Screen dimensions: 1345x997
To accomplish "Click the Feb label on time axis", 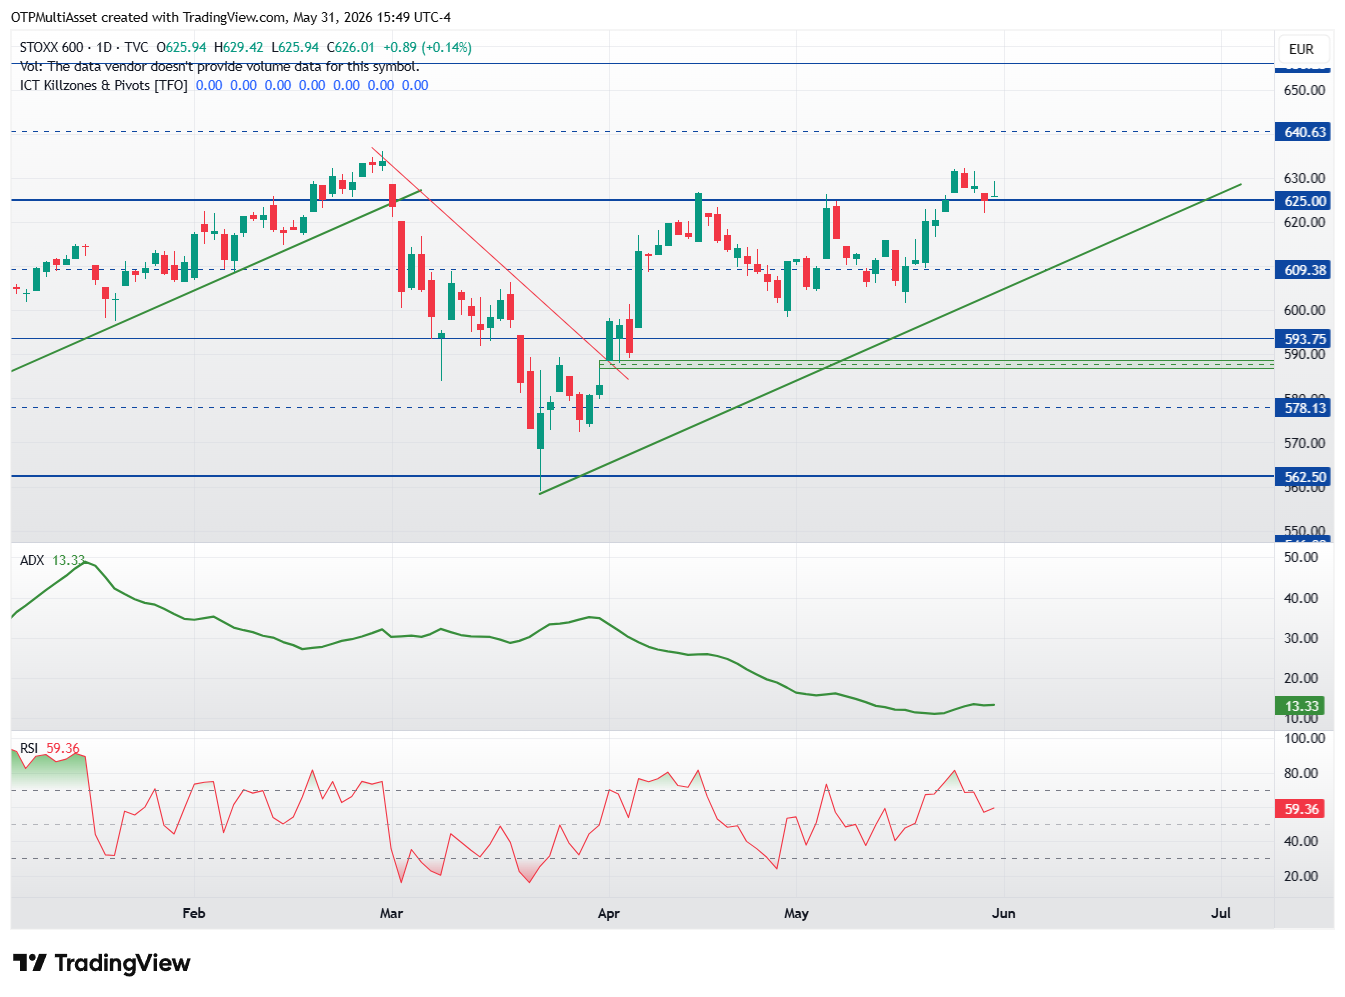I will (194, 913).
